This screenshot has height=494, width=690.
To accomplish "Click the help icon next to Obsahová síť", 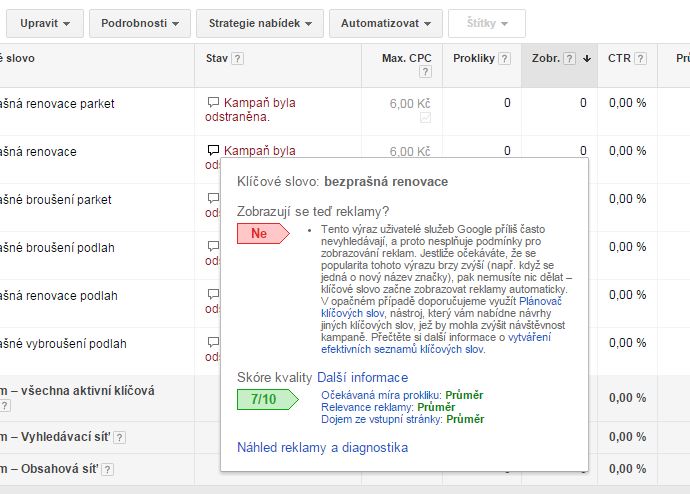I will pos(107,469).
